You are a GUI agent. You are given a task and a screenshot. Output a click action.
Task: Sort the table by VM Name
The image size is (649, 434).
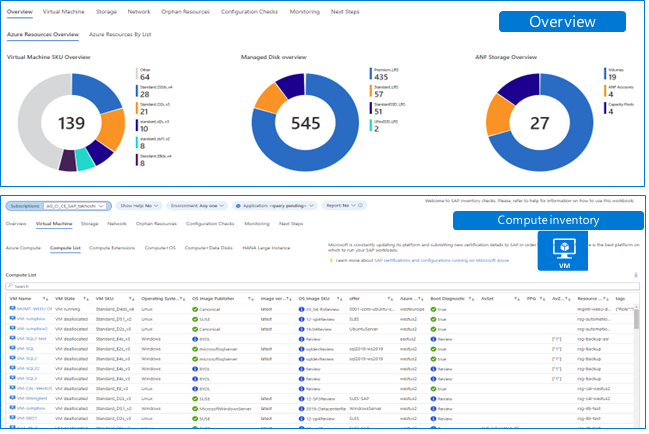46,300
